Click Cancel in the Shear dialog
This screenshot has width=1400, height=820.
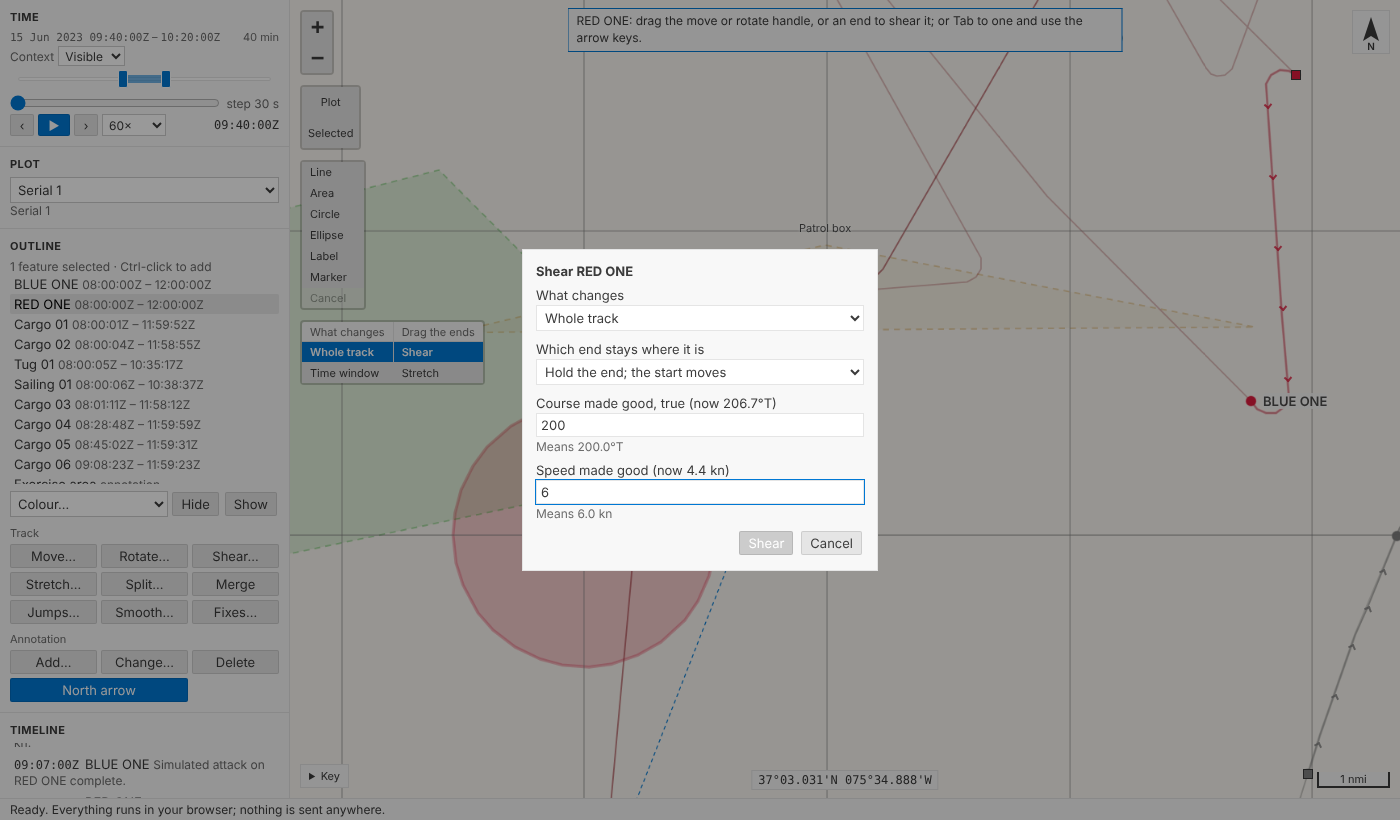[x=831, y=543]
